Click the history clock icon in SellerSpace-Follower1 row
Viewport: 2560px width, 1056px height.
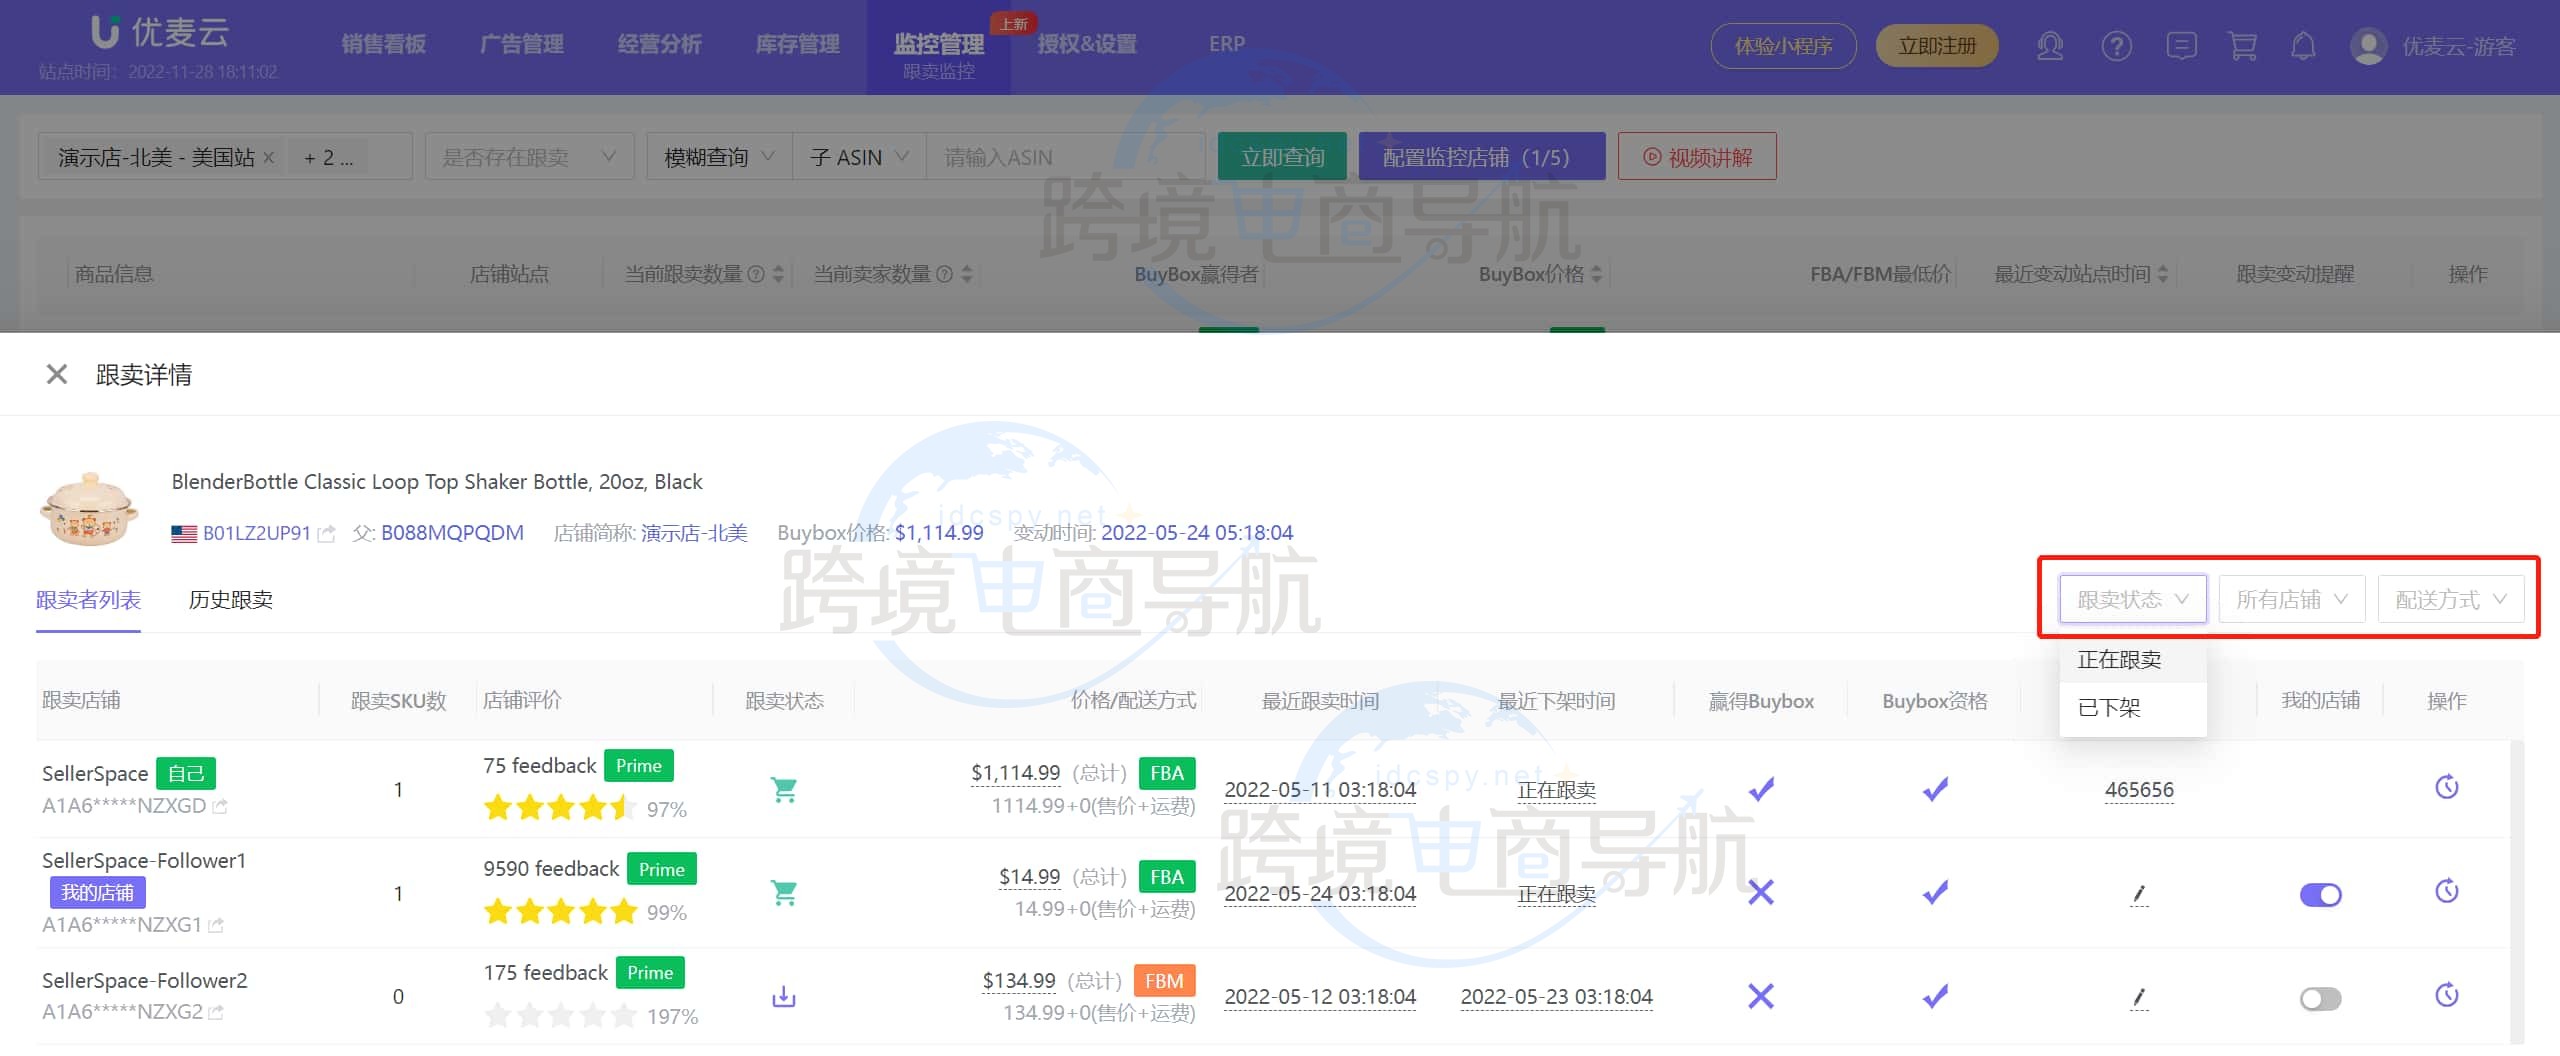[2447, 890]
